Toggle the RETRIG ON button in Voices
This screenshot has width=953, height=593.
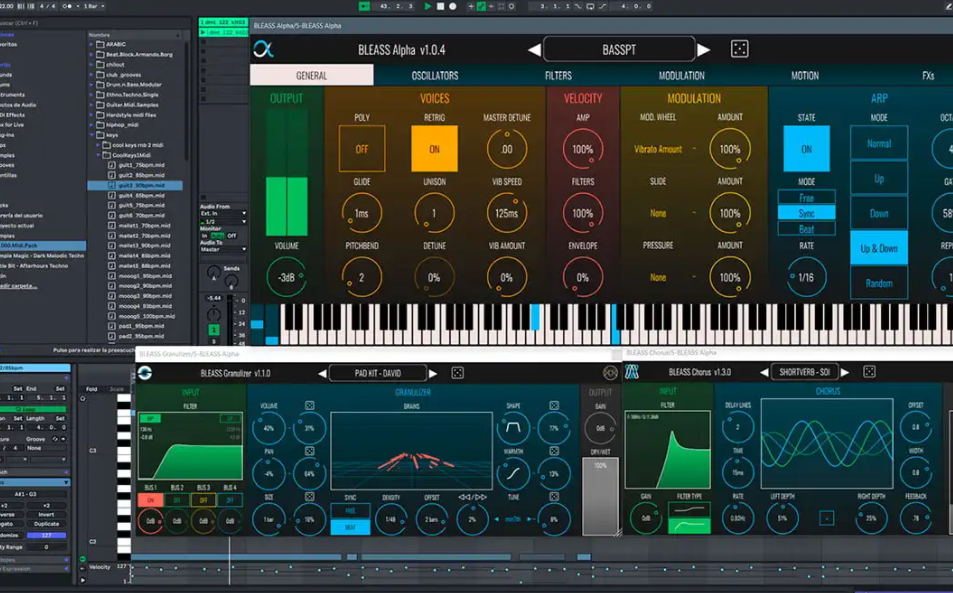[x=435, y=149]
